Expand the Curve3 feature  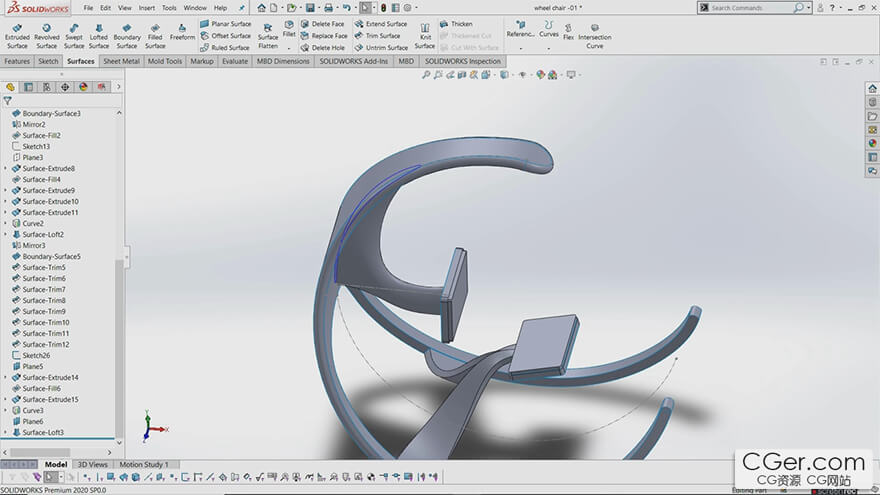coord(6,410)
